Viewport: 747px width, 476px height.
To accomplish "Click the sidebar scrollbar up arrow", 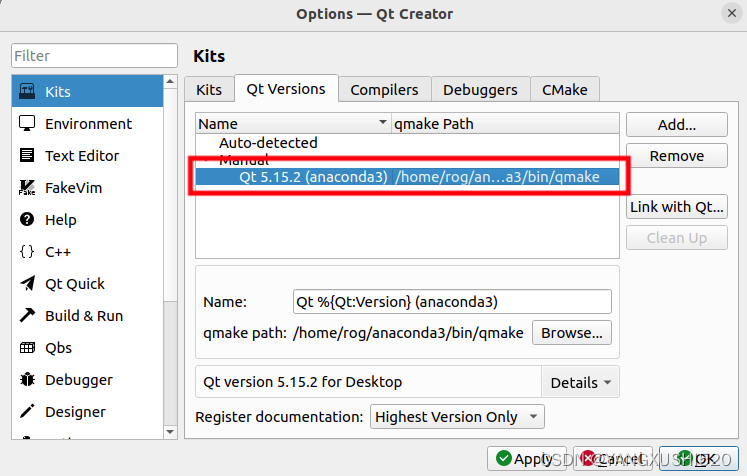I will [170, 81].
